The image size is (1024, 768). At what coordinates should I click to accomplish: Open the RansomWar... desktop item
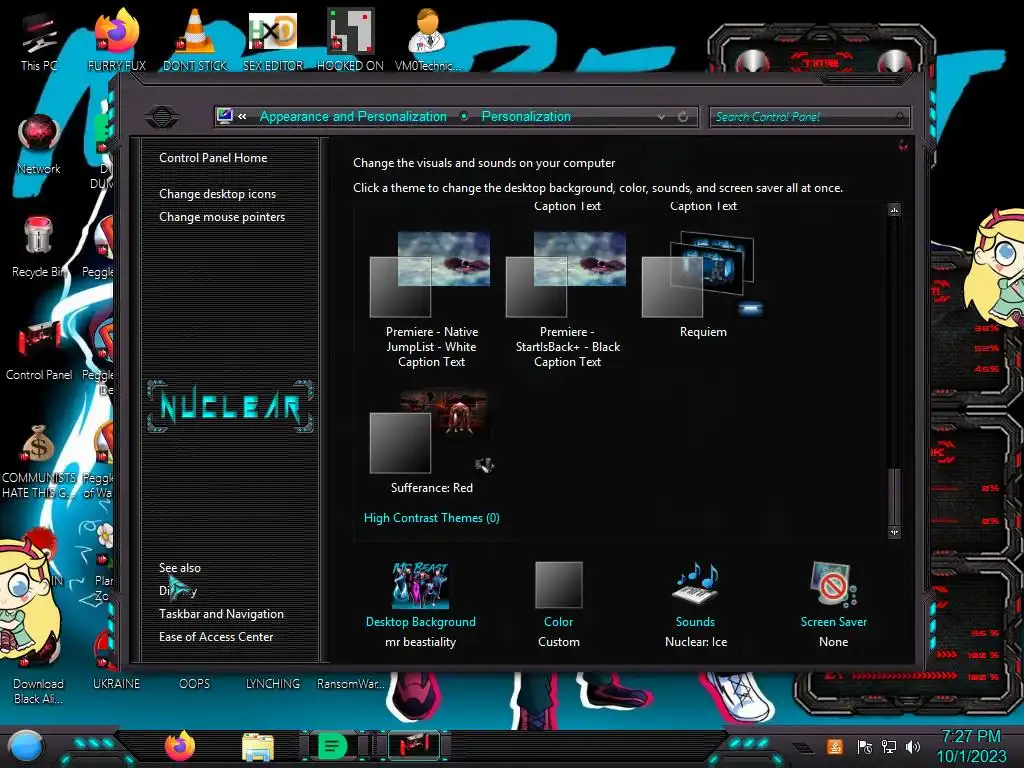pos(350,683)
